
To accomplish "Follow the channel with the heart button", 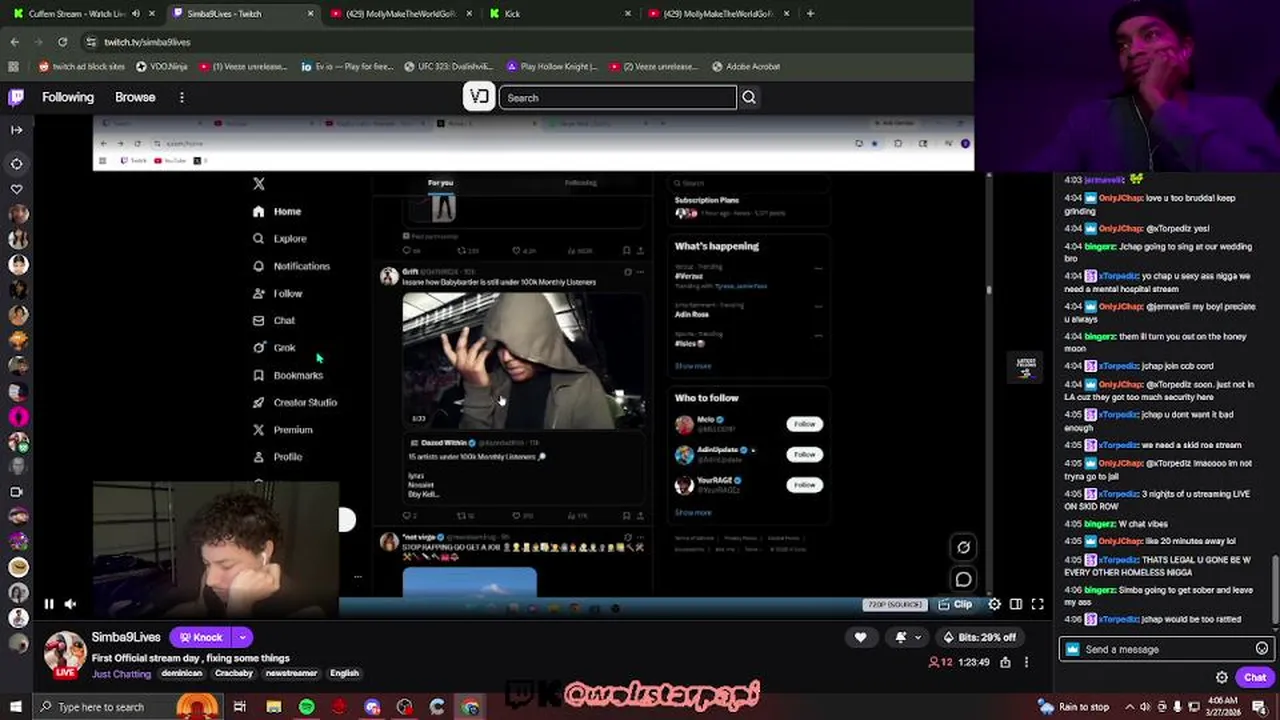I will pyautogui.click(x=860, y=637).
